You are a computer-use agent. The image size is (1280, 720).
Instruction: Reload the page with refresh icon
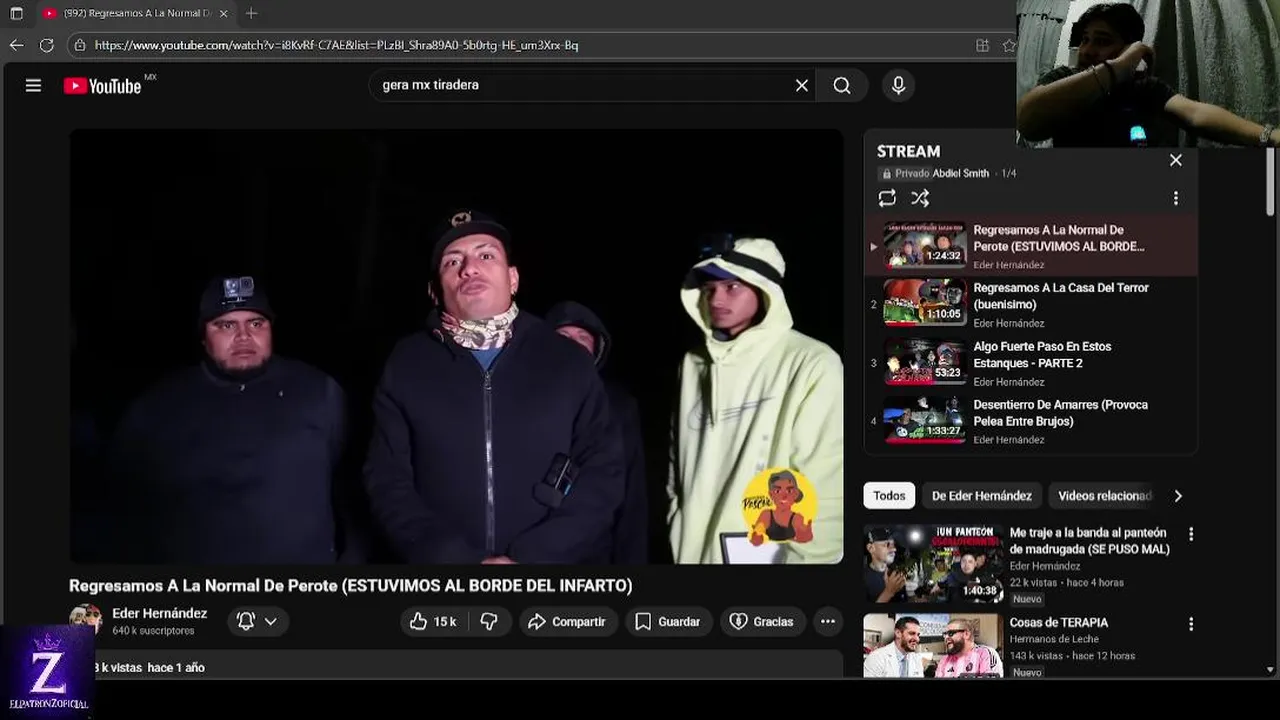46,45
